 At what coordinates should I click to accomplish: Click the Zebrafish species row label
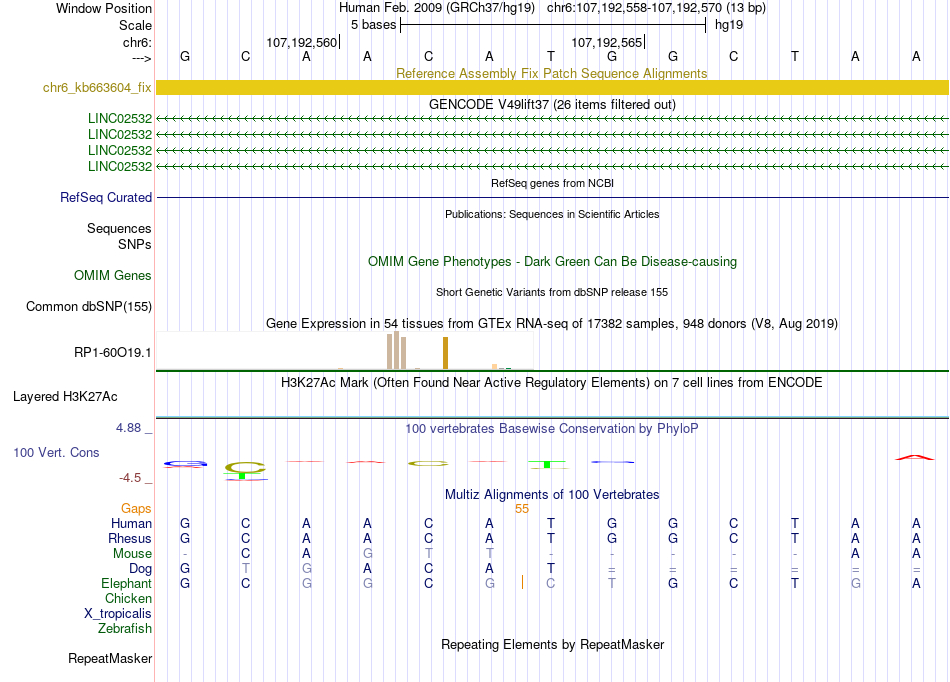(x=124, y=629)
